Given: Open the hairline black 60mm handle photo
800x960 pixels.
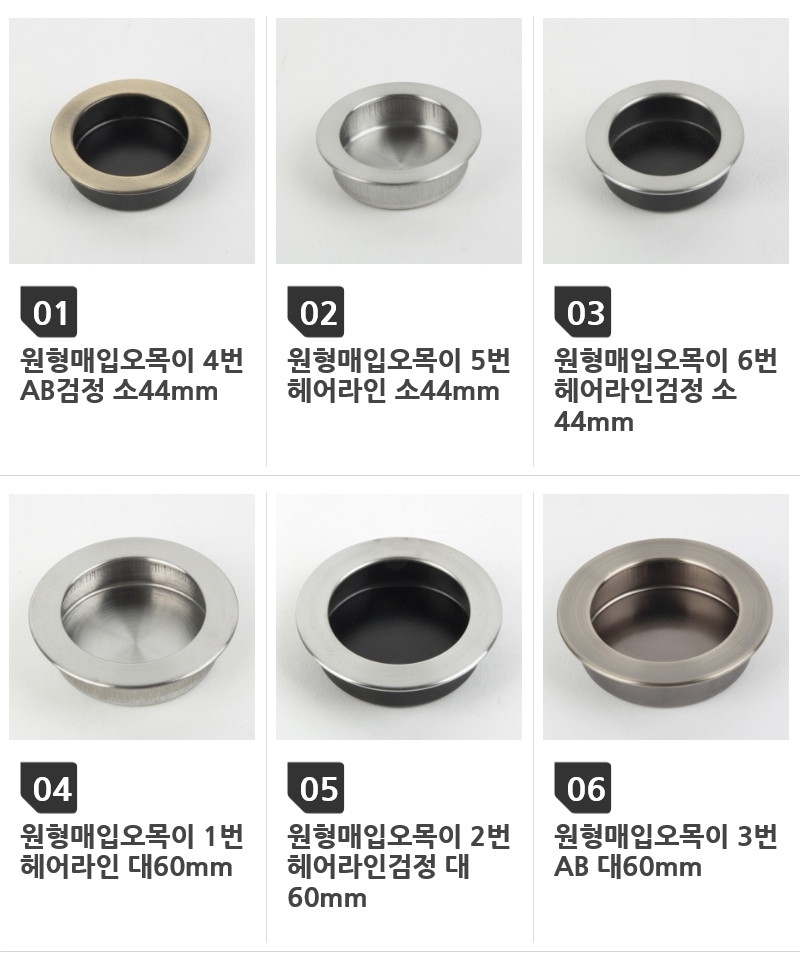Looking at the screenshot, I should tap(399, 617).
